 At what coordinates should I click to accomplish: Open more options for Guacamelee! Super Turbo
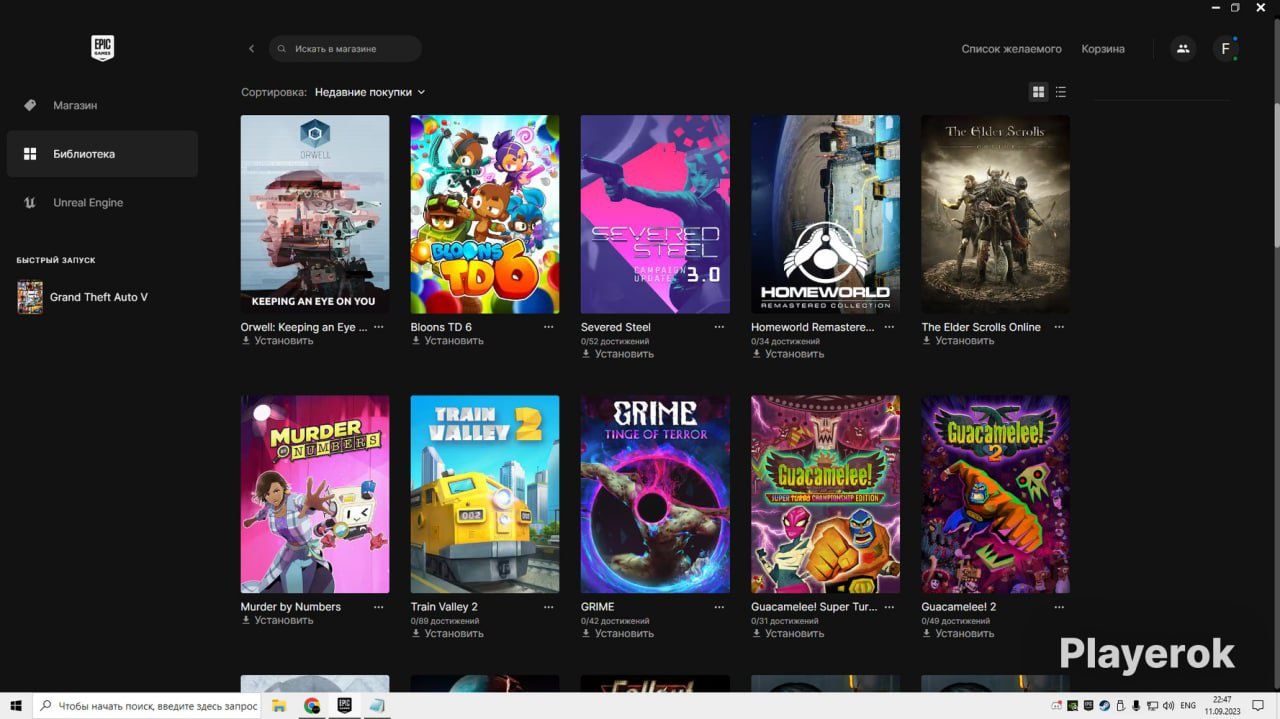pos(889,607)
